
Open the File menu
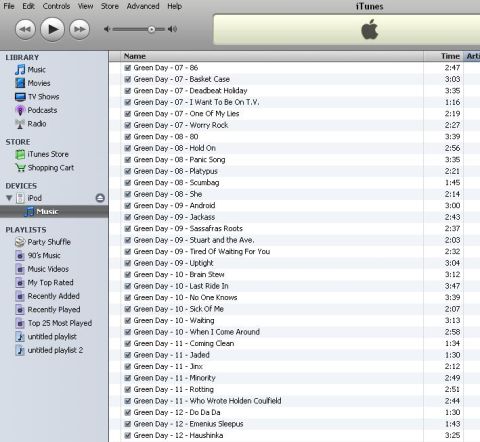click(9, 6)
